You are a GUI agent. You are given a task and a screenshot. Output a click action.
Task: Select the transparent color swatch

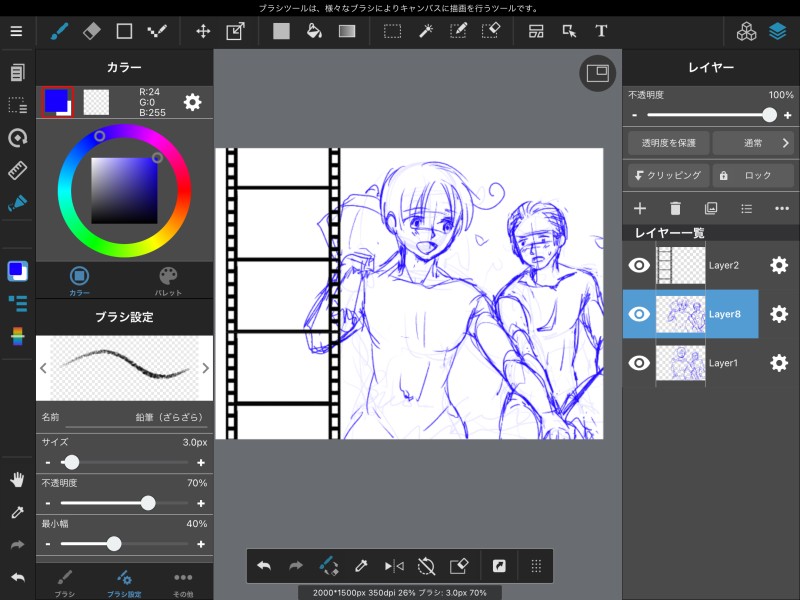coord(96,102)
